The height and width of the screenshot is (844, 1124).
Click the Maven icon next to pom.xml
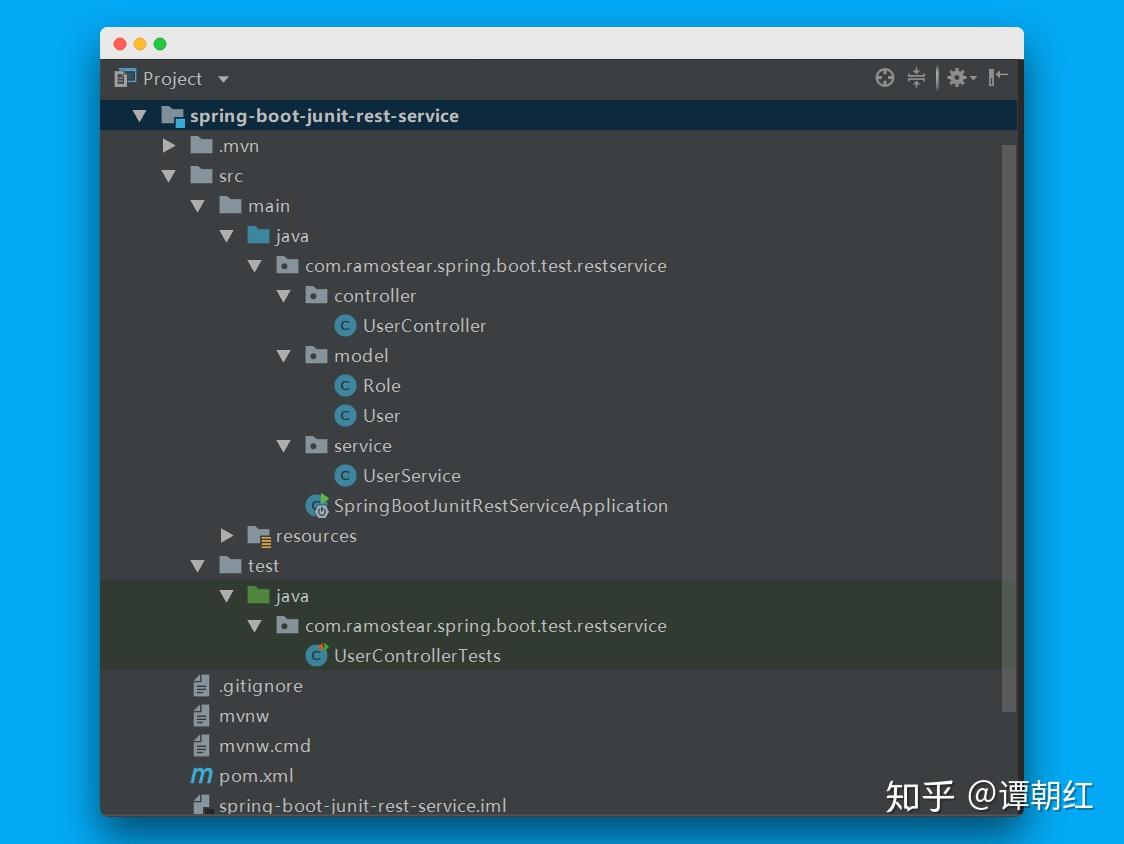[201, 775]
